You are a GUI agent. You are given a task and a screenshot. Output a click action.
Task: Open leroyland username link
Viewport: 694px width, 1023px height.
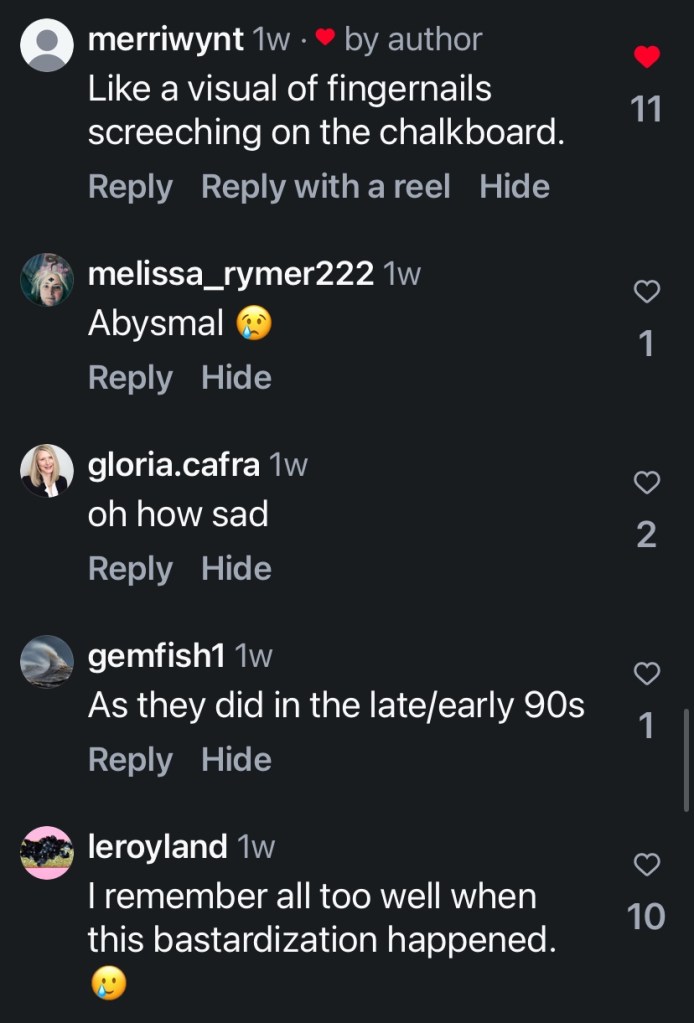pyautogui.click(x=158, y=847)
